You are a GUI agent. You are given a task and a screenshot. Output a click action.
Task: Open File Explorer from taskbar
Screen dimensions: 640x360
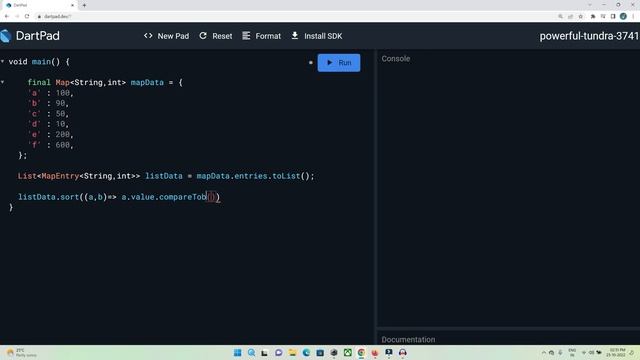click(x=292, y=352)
